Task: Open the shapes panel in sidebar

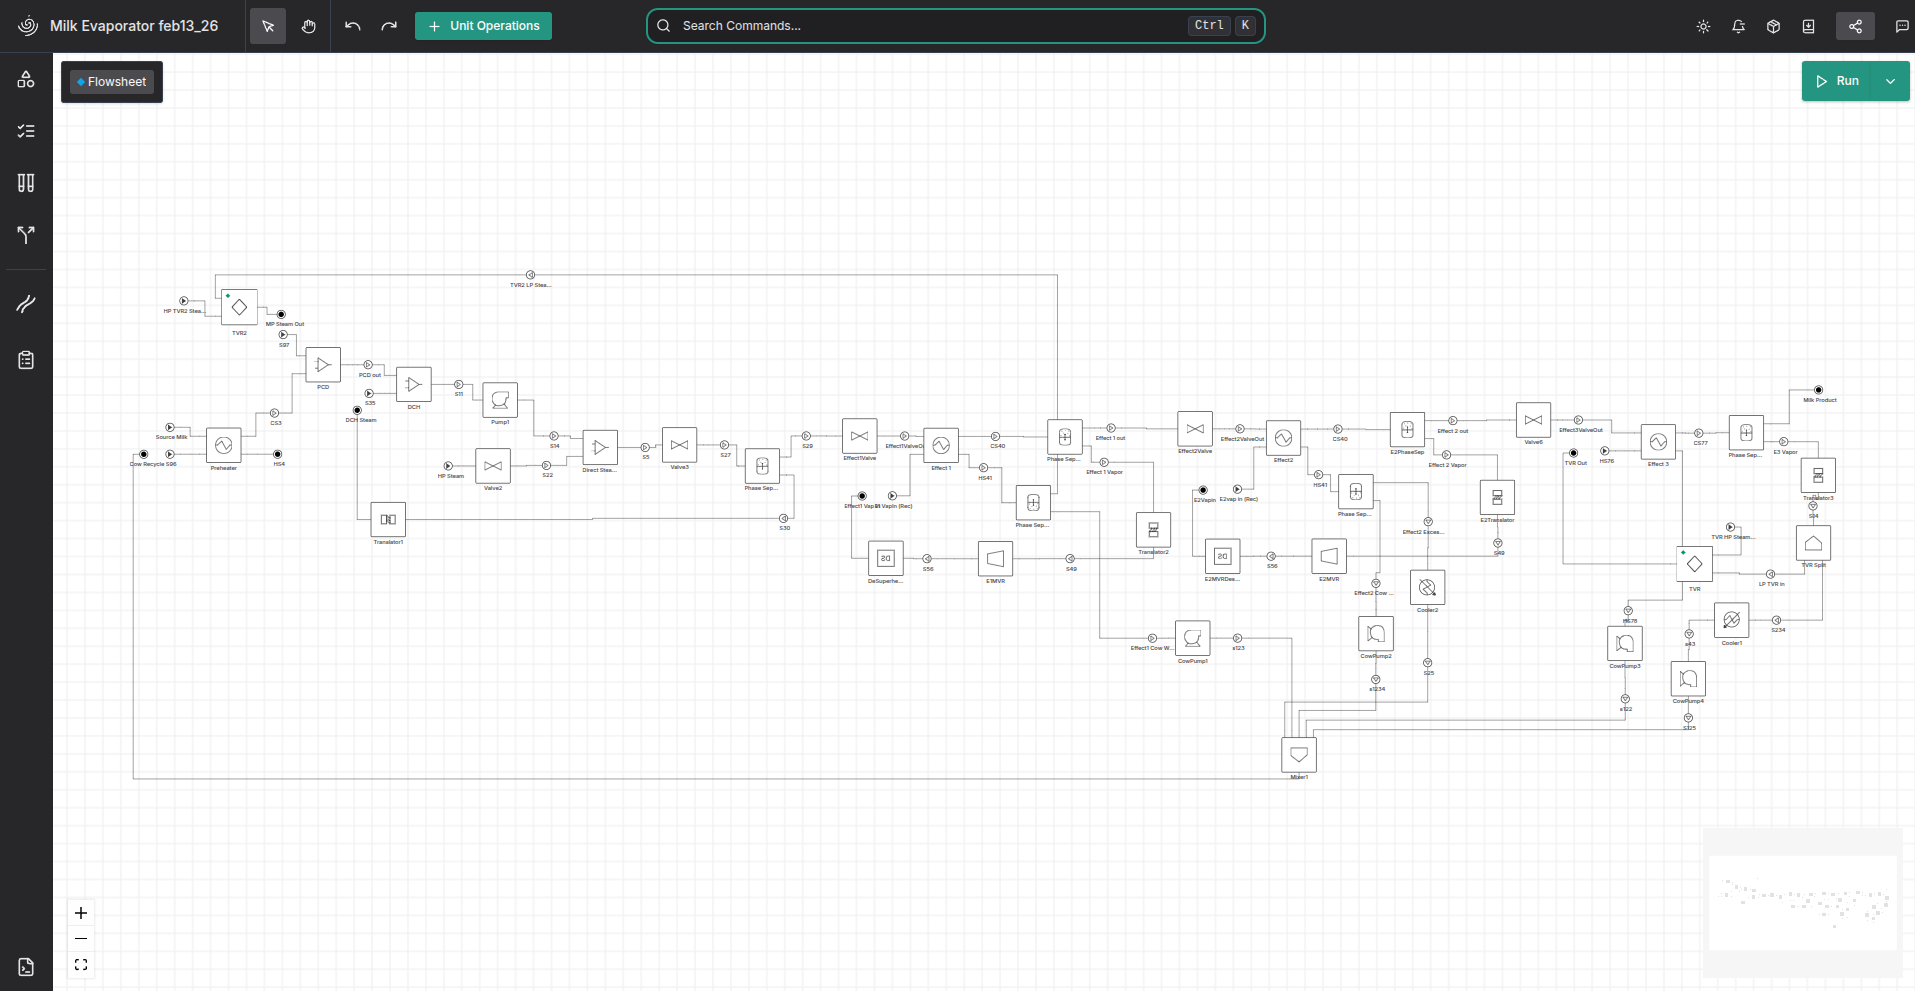Action: (x=26, y=80)
